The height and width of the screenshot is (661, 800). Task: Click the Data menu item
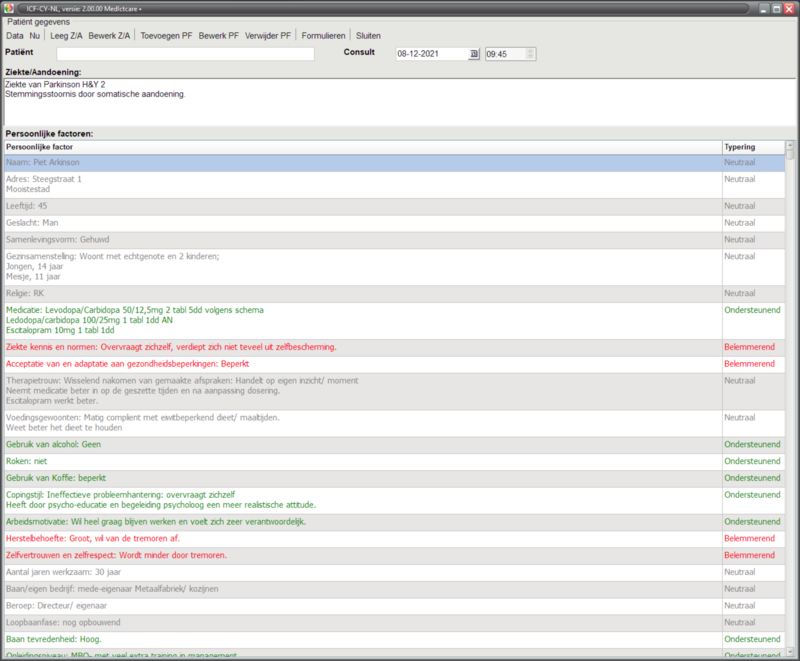tap(15, 35)
